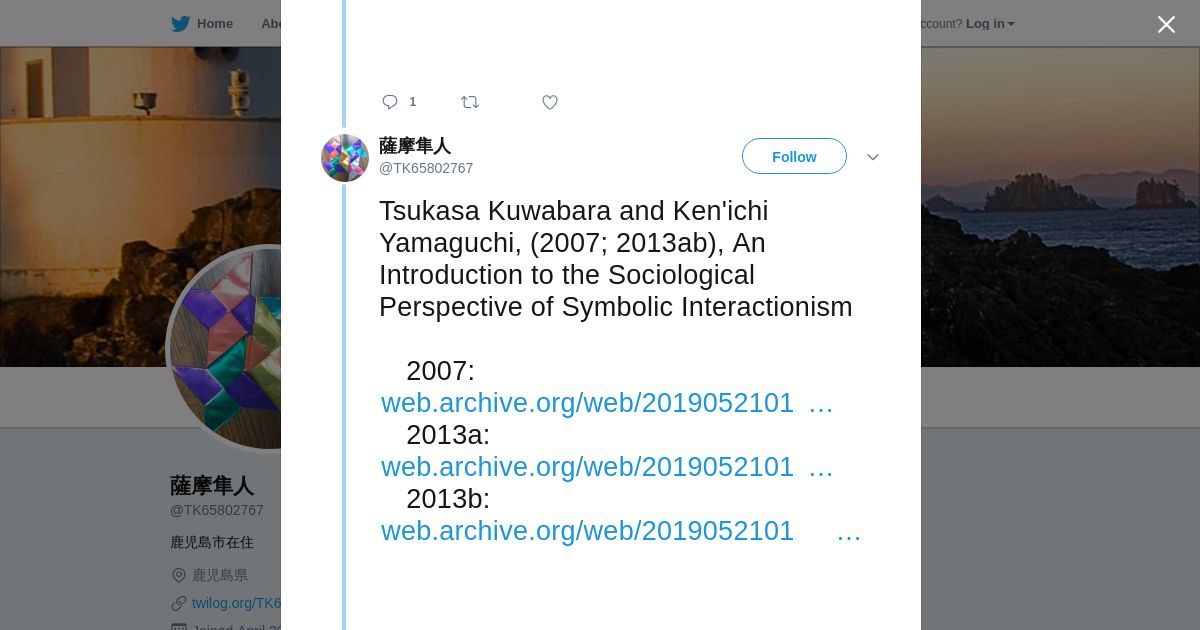Go to Home in top navigation
Image resolution: width=1200 pixels, height=630 pixels.
pos(214,24)
